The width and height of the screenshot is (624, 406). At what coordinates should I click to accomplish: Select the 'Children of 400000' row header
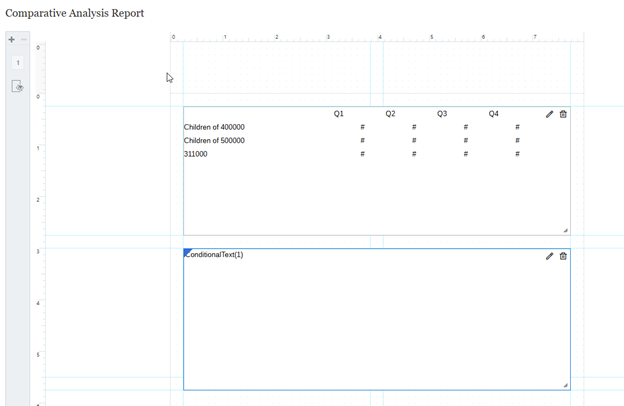pos(214,127)
